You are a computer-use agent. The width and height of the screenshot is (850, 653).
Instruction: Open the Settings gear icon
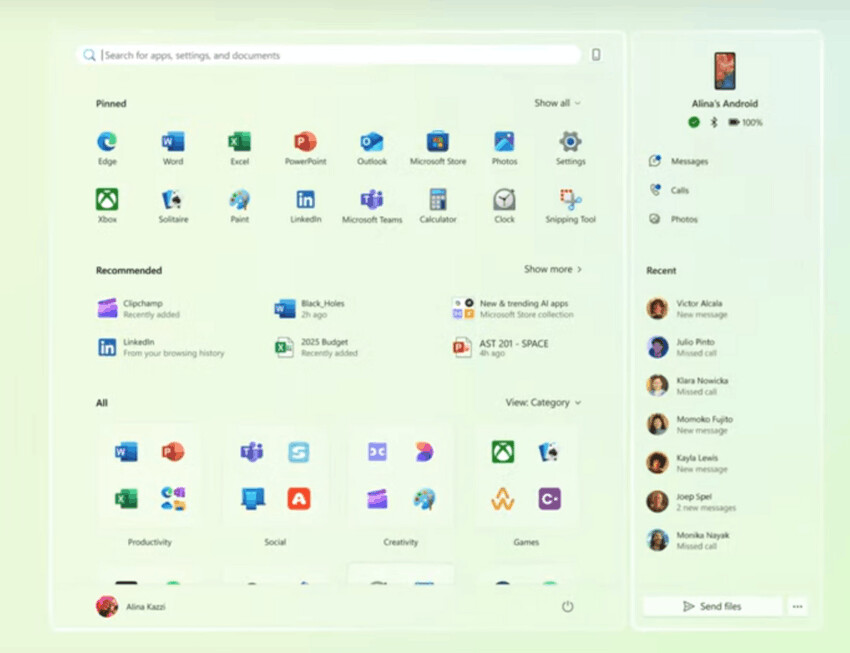pos(570,142)
